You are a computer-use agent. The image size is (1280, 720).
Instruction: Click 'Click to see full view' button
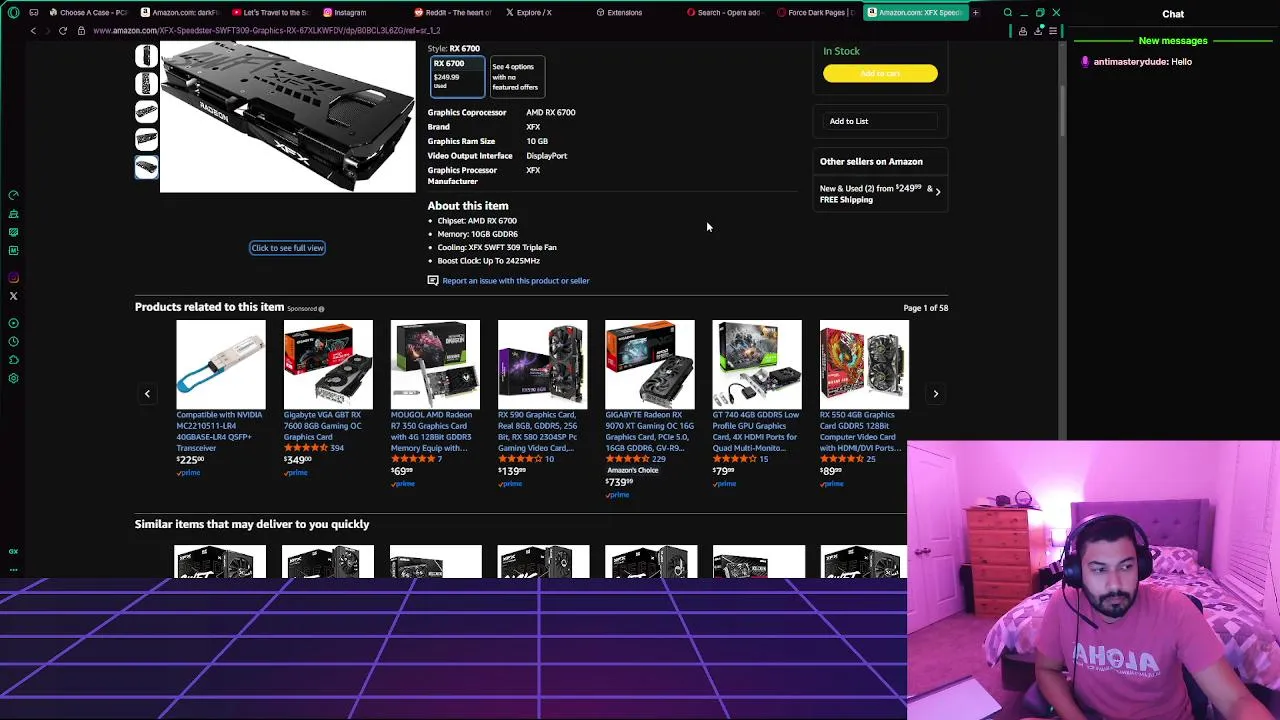[287, 248]
